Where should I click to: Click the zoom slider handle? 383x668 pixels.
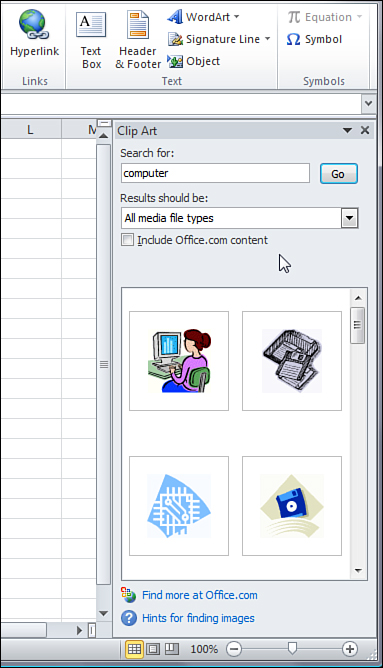(x=292, y=648)
